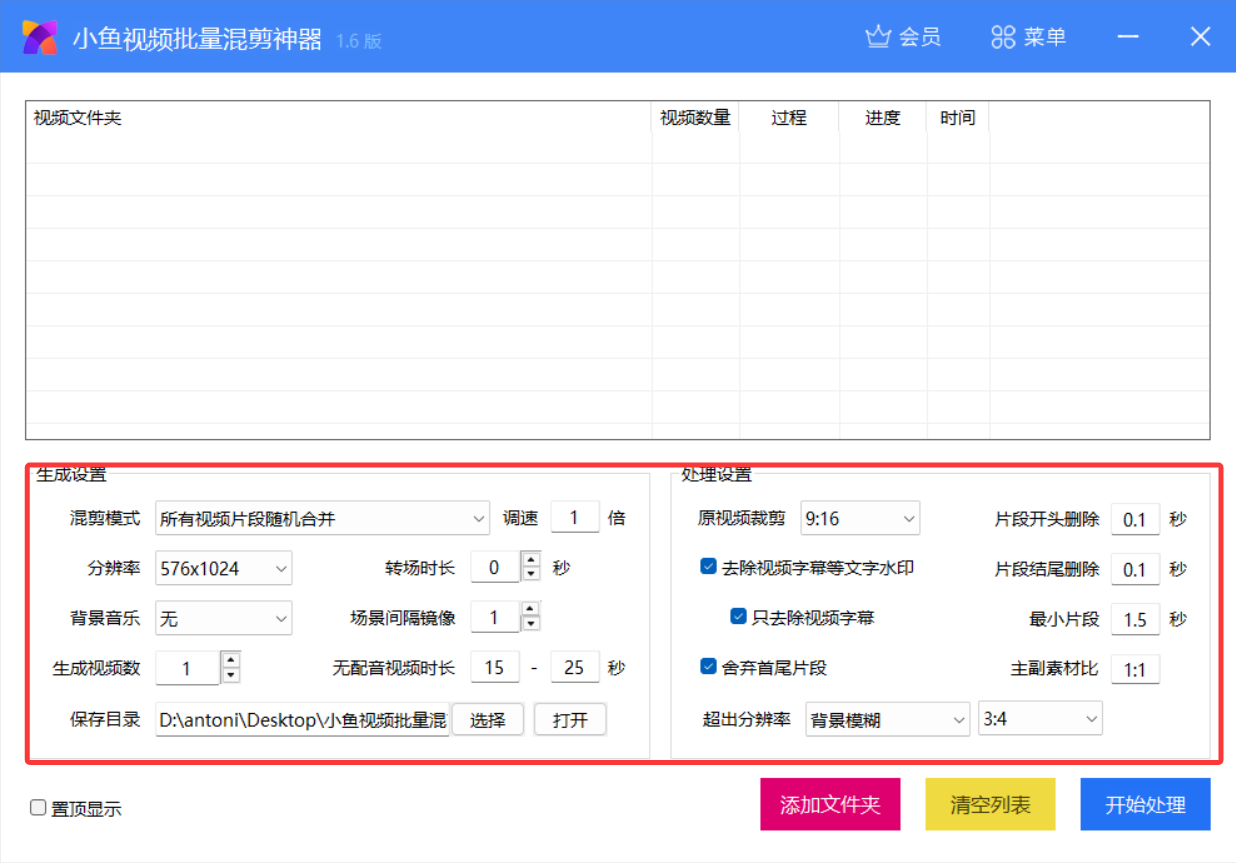
Task: Open the 背景模糊 dropdown for 超出分辨率
Action: [x=887, y=718]
